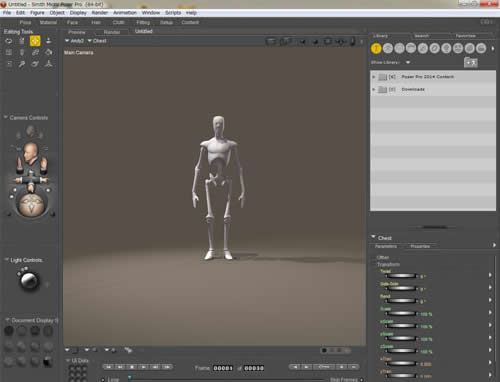
Task: Select the Taper editing tool
Action: [x=22, y=52]
